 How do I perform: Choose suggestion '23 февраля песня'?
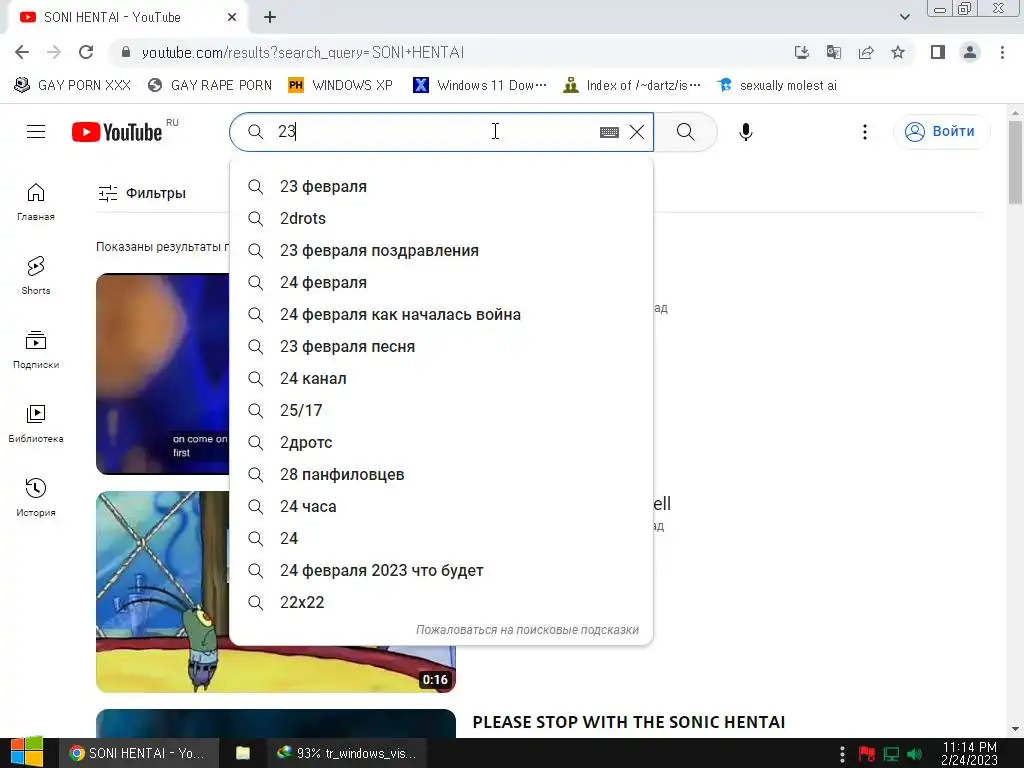point(441,347)
